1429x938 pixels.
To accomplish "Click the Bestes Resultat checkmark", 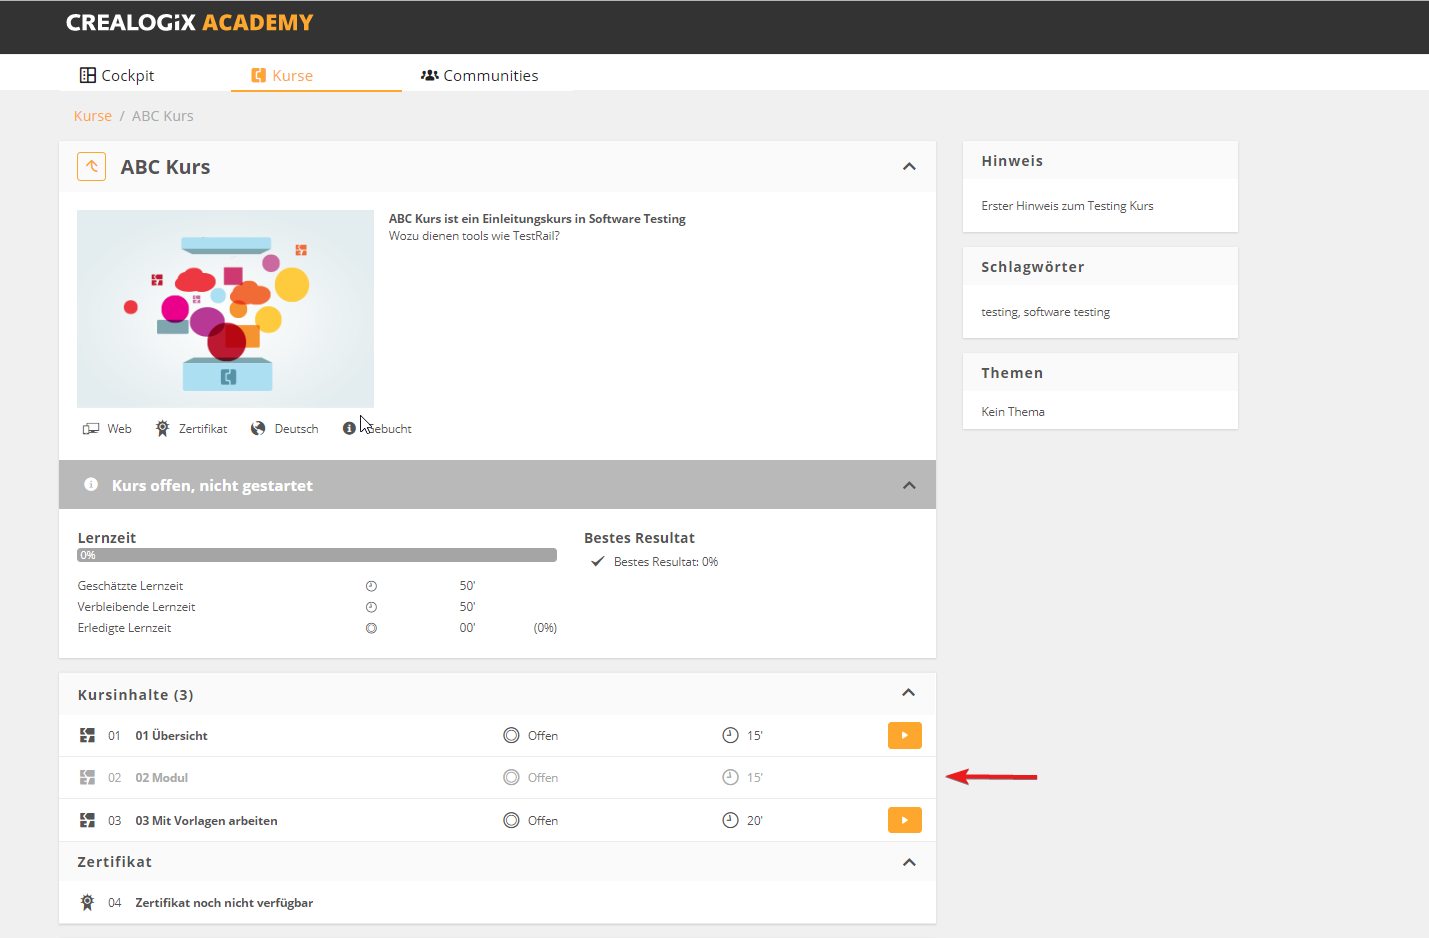I will pyautogui.click(x=597, y=562).
